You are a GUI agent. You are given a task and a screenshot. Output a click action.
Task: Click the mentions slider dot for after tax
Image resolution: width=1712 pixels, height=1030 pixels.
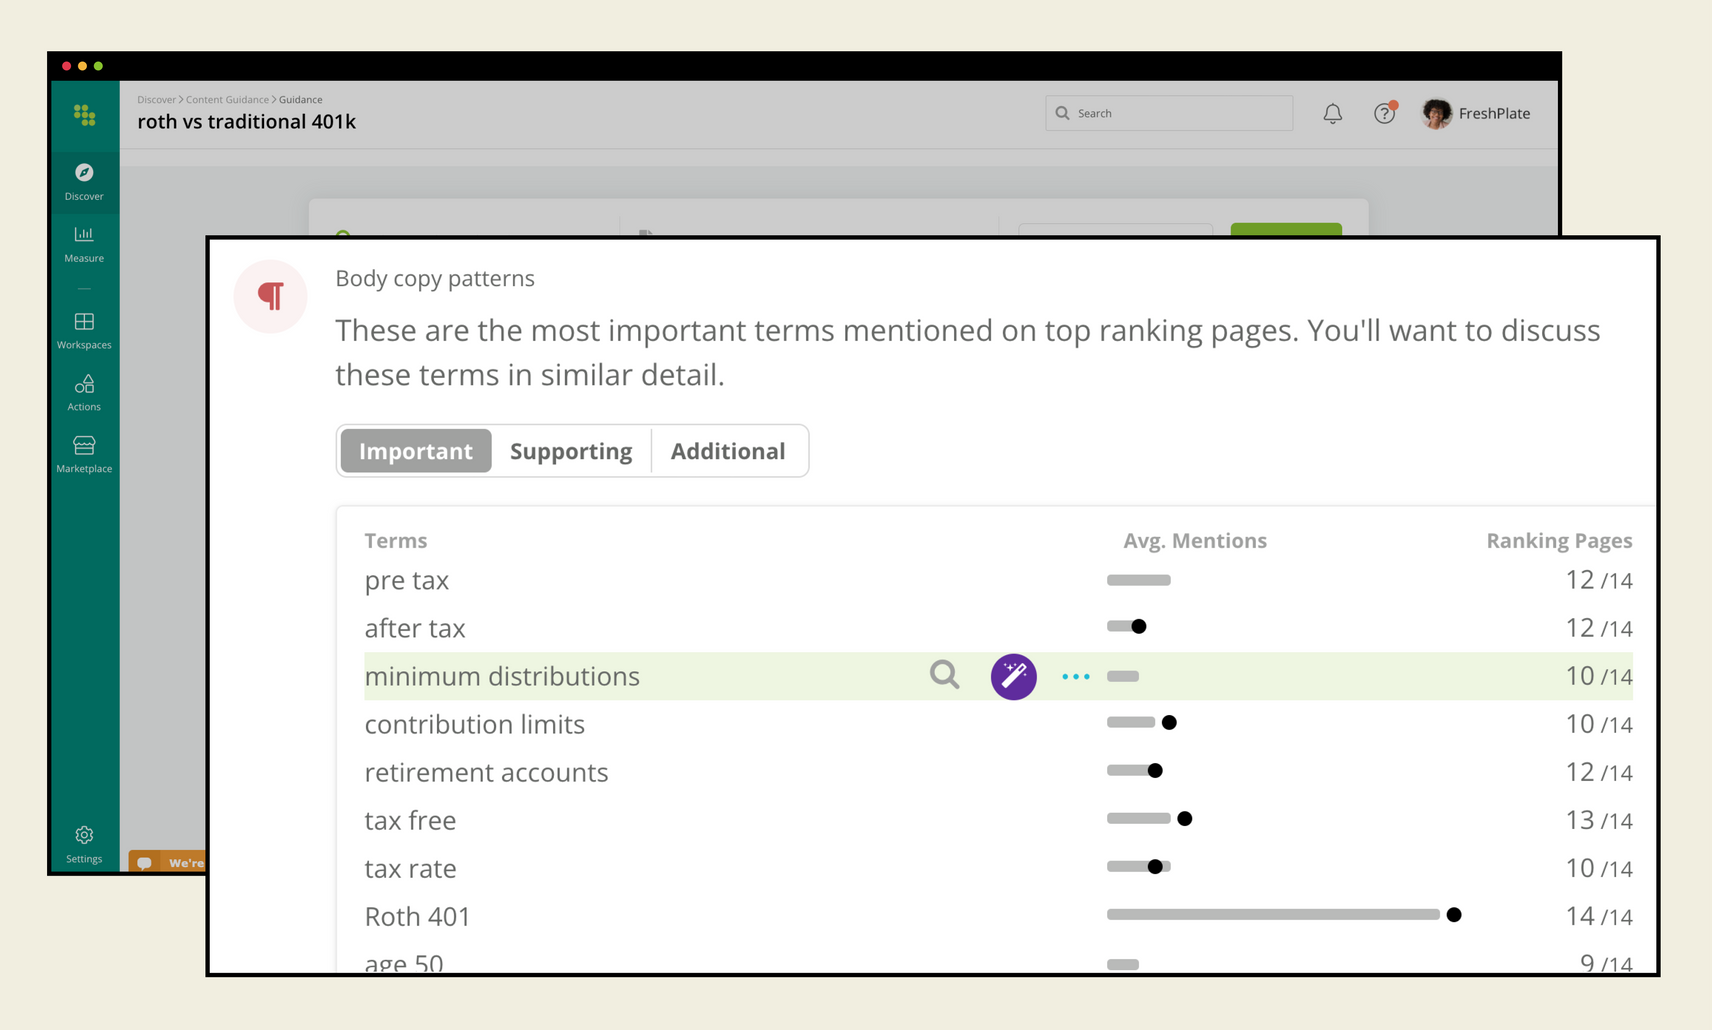point(1138,626)
